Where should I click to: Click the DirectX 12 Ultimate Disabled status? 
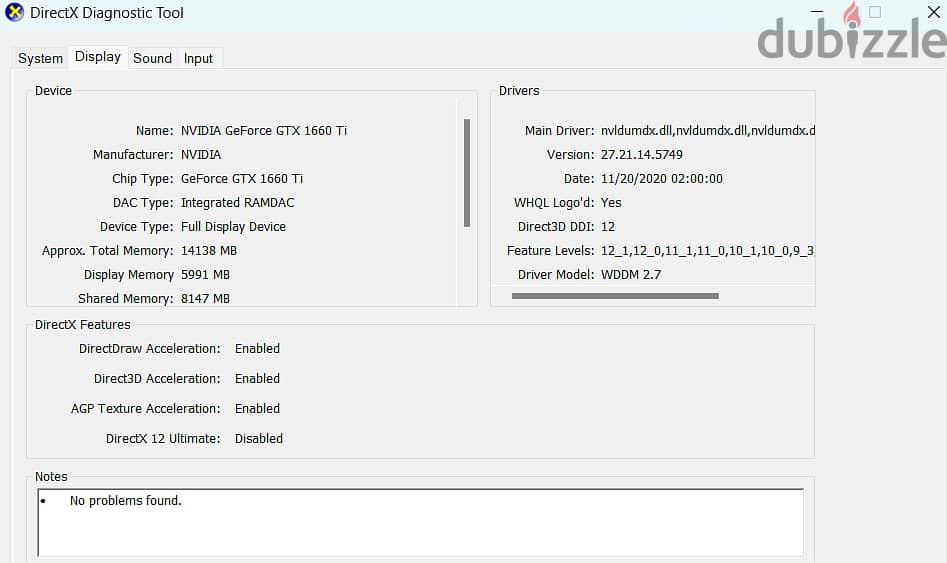259,439
